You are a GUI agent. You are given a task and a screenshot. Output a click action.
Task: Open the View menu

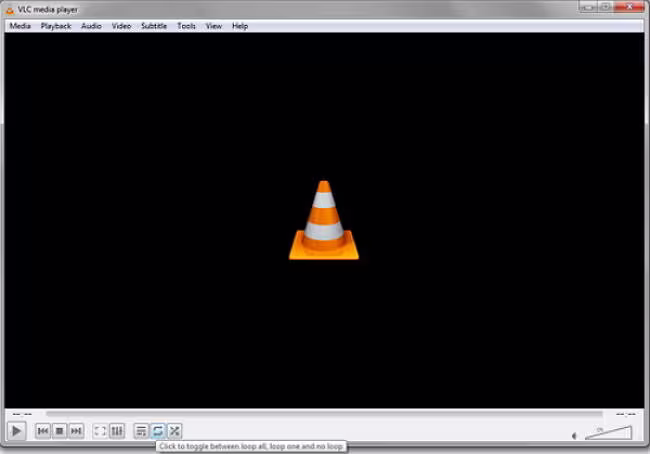click(x=214, y=26)
